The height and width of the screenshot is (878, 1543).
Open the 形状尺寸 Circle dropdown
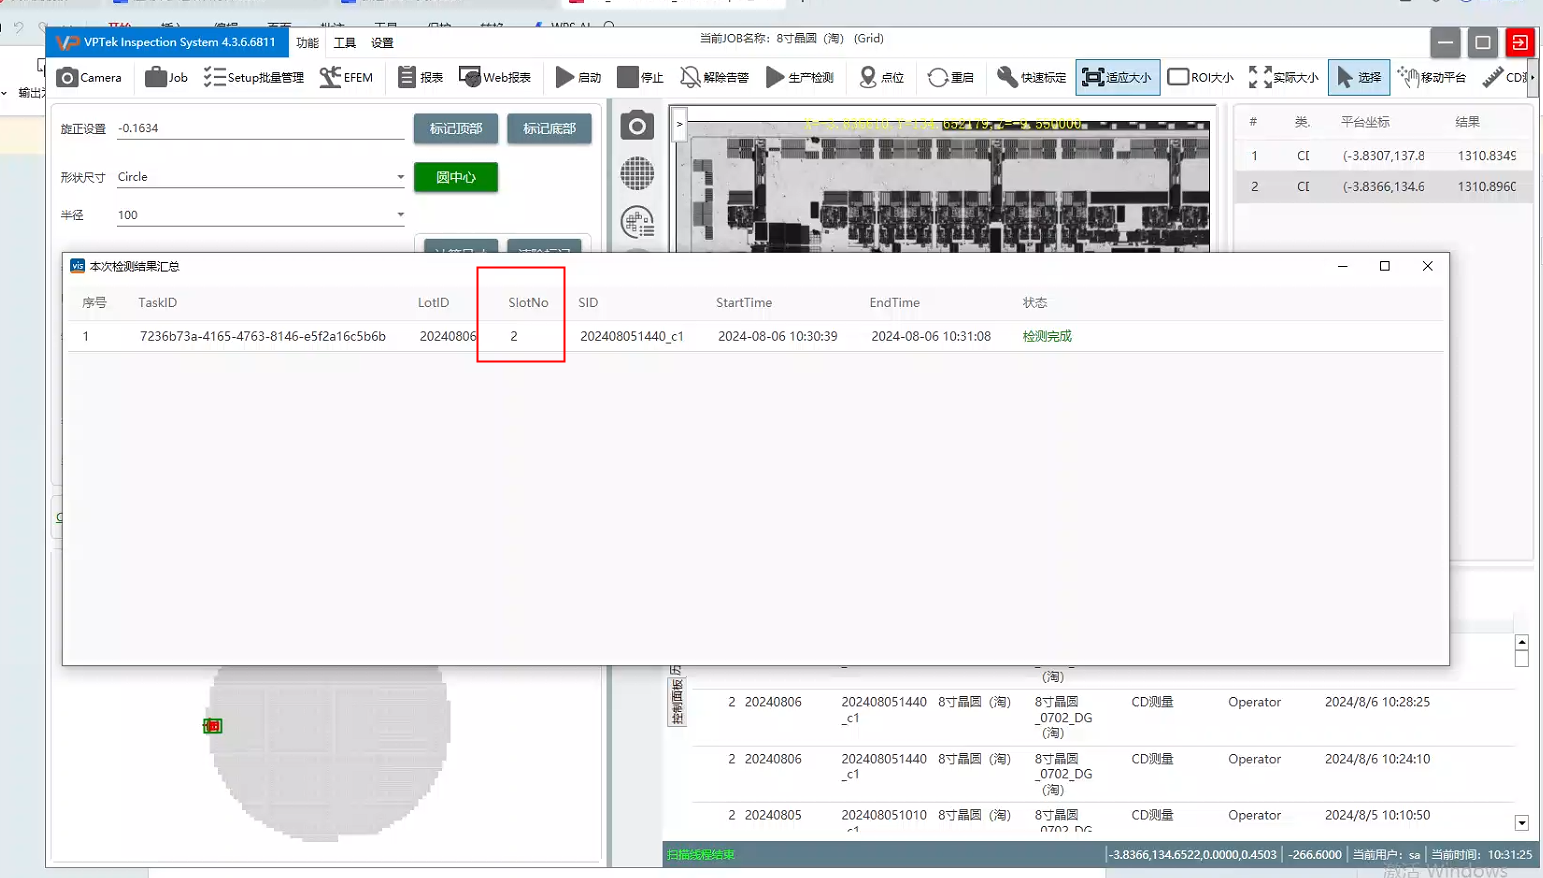[260, 177]
